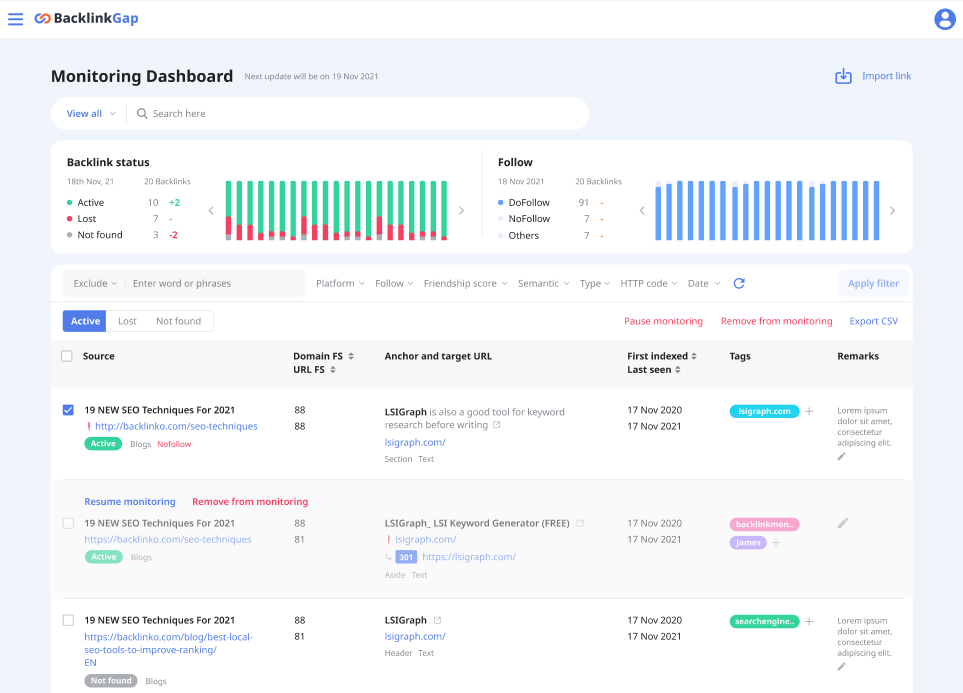The height and width of the screenshot is (693, 963).
Task: Click the green Active legend dot
Action: coord(69,203)
